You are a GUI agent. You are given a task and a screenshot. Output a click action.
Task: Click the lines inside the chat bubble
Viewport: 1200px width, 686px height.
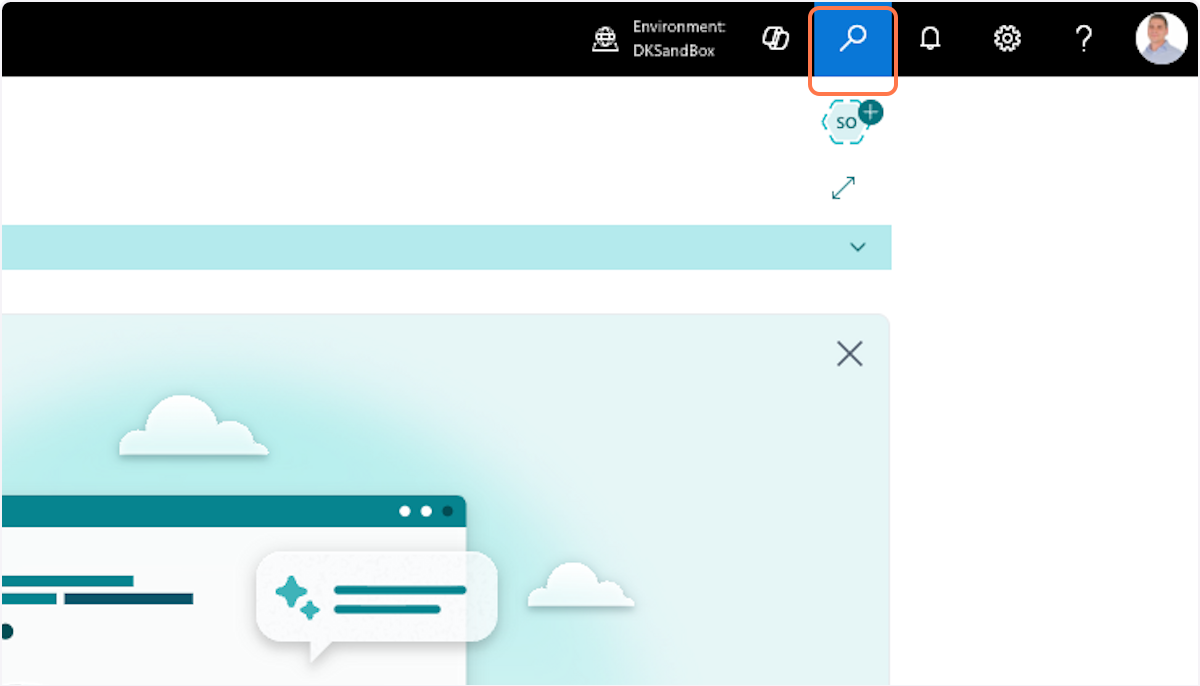click(x=400, y=599)
